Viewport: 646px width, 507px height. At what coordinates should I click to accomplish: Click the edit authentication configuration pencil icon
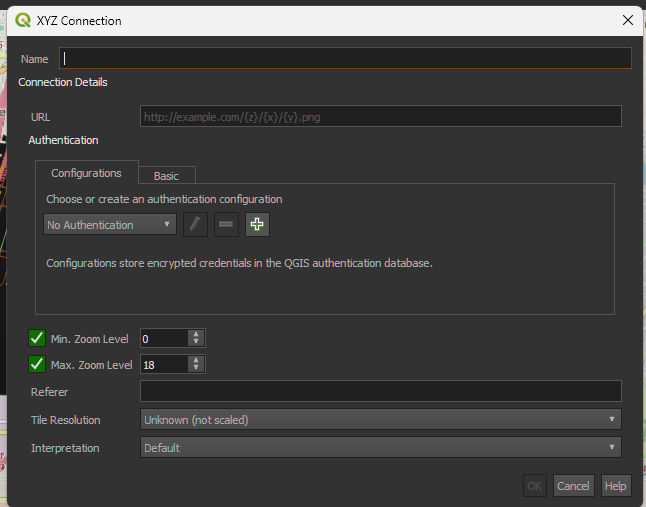coord(196,225)
